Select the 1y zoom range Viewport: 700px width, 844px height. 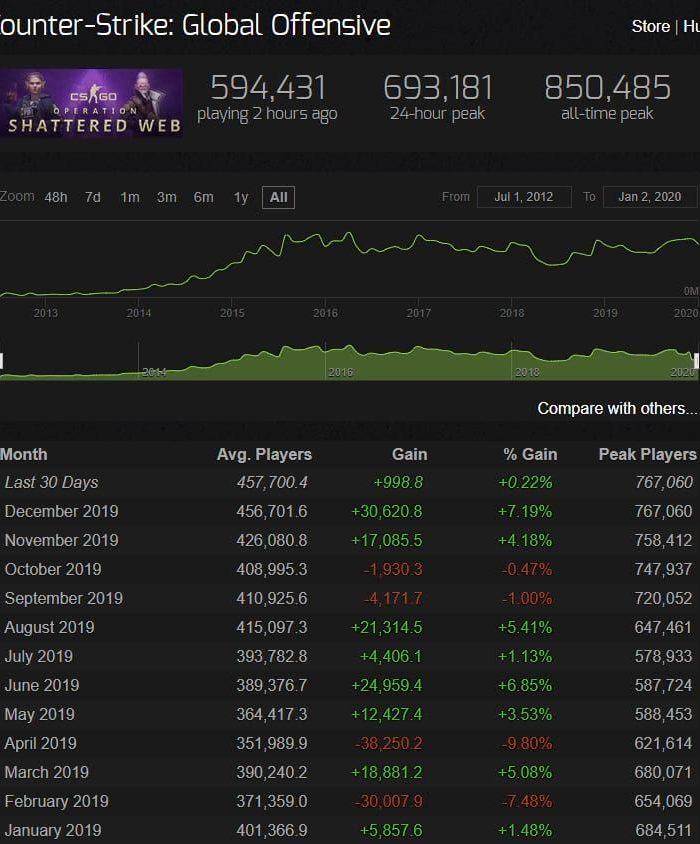coord(241,197)
